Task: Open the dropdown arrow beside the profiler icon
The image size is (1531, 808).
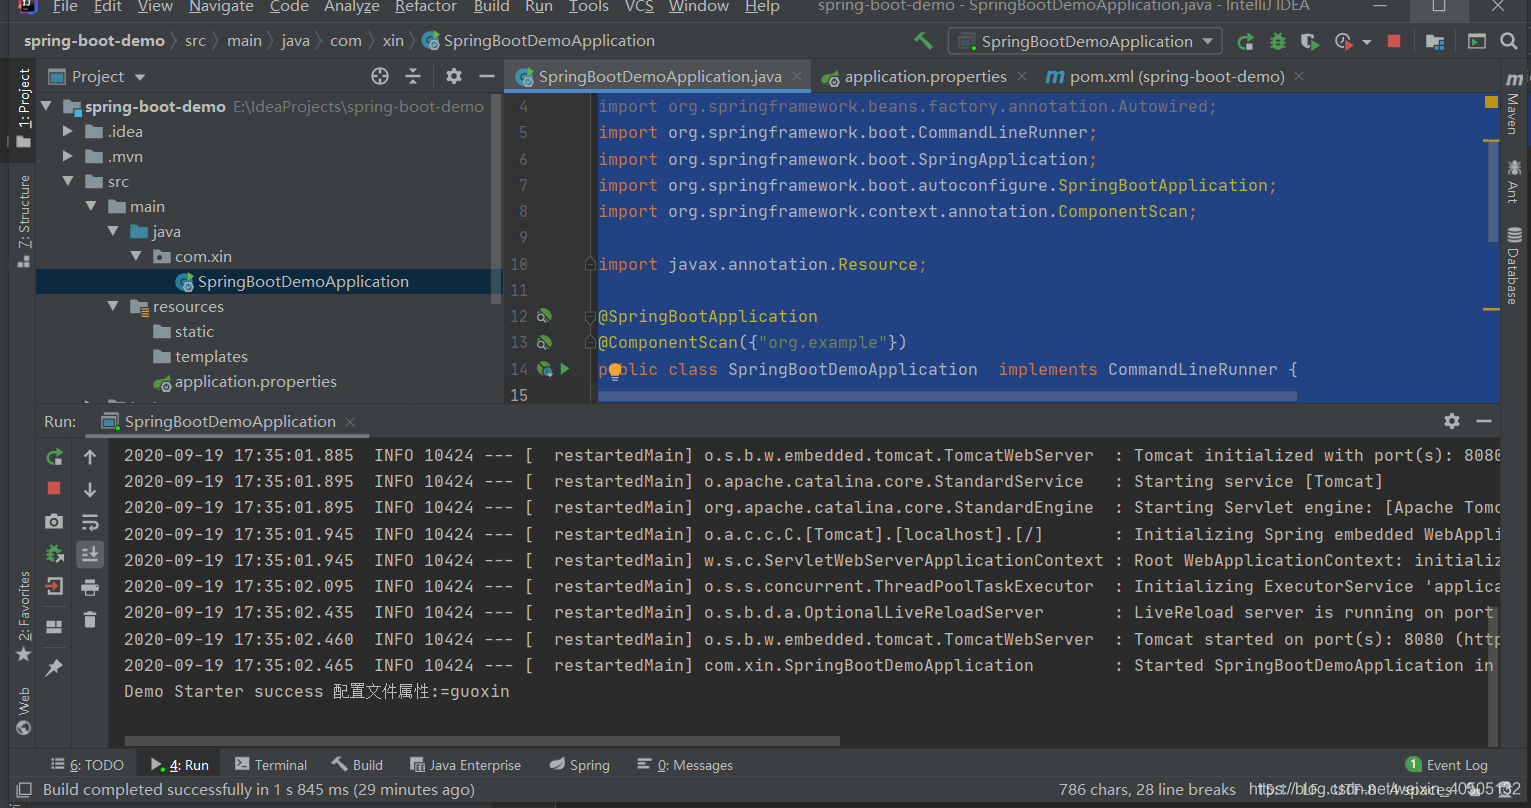Action: pyautogui.click(x=1367, y=42)
